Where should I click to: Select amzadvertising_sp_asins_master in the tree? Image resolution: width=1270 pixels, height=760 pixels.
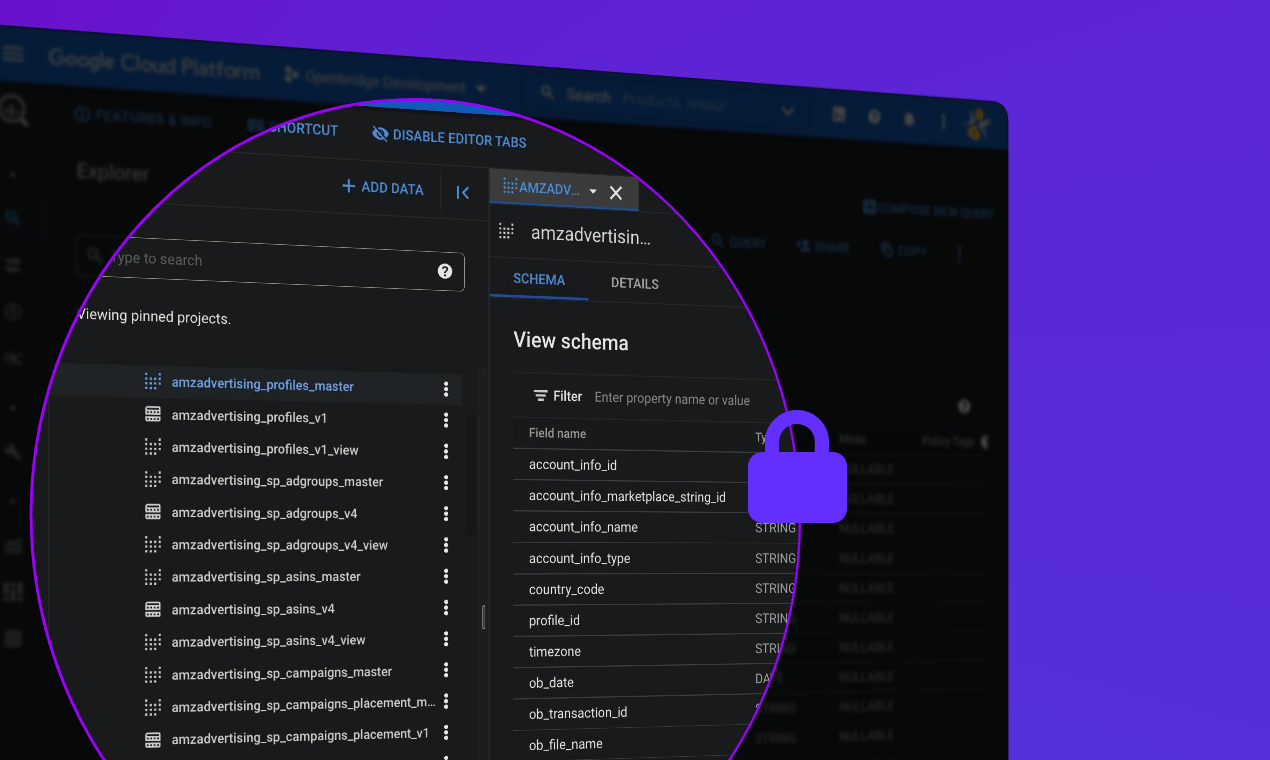point(266,577)
